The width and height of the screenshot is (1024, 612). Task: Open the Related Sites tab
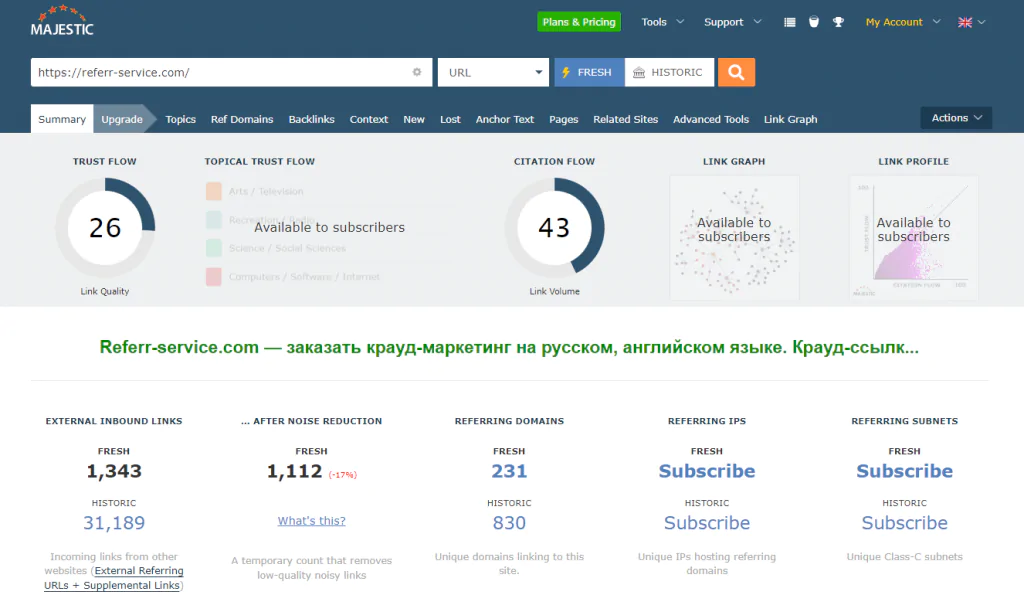click(x=626, y=120)
